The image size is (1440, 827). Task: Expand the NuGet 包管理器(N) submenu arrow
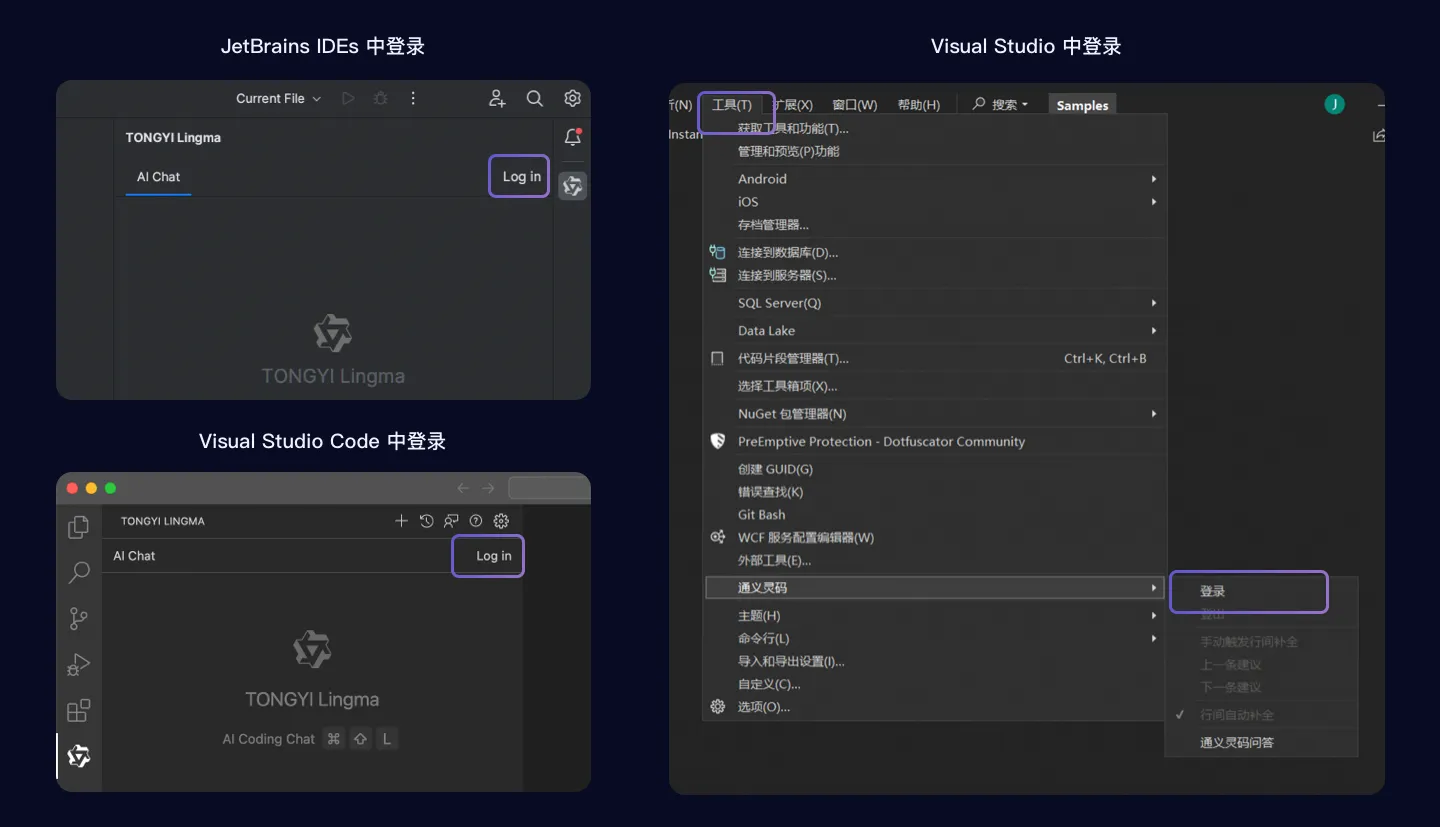[1153, 414]
